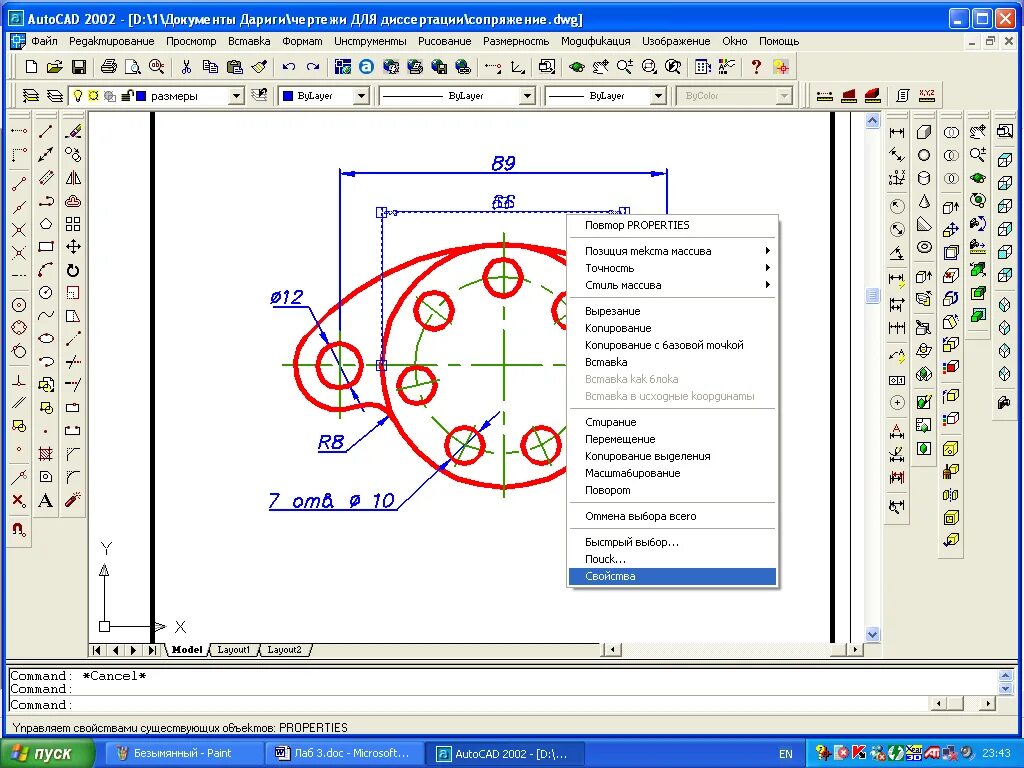Click the Object Snap magnet icon
Image resolution: width=1024 pixels, height=768 pixels.
pos(19,530)
